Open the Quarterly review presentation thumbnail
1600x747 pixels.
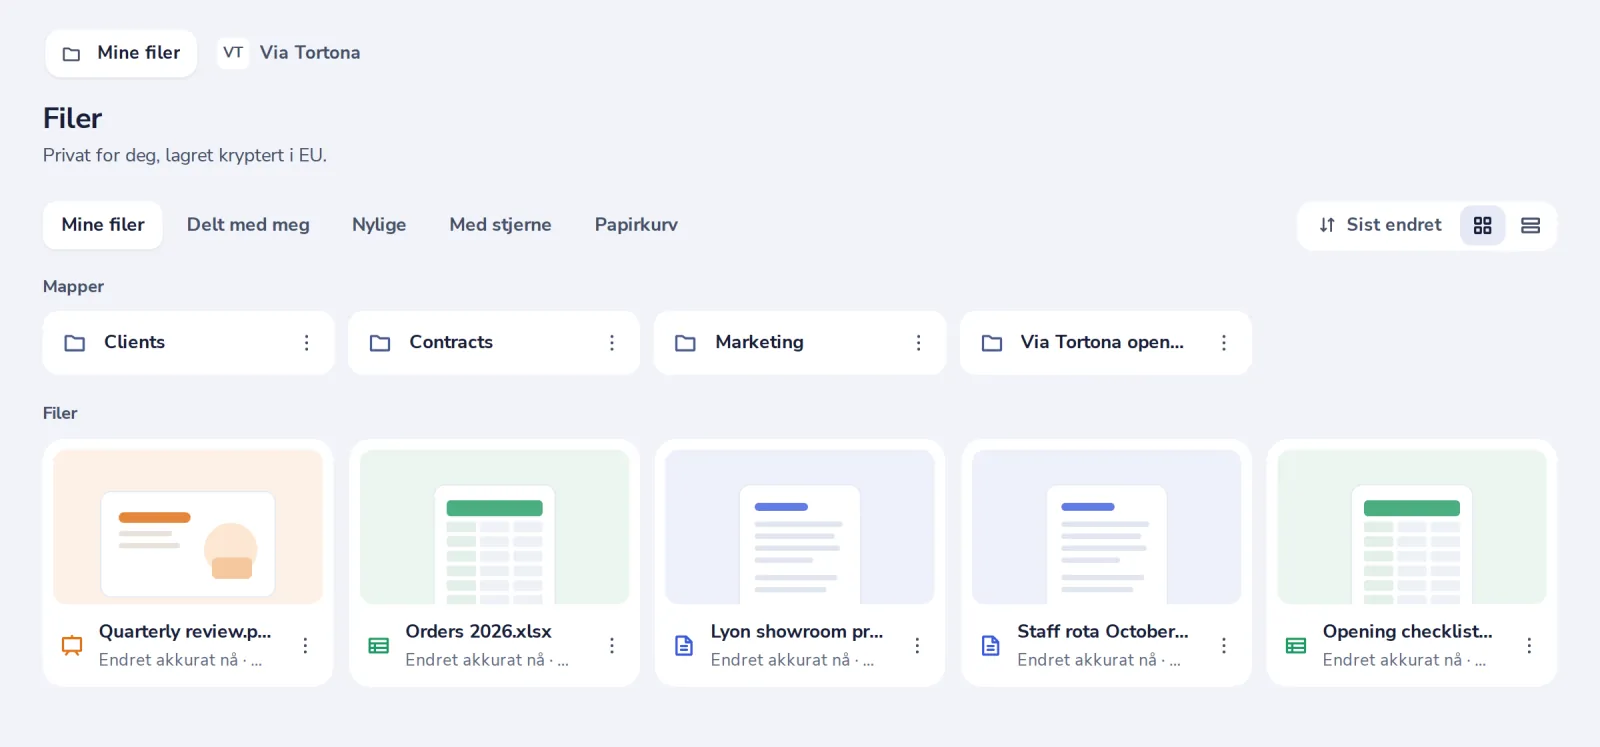click(x=188, y=527)
